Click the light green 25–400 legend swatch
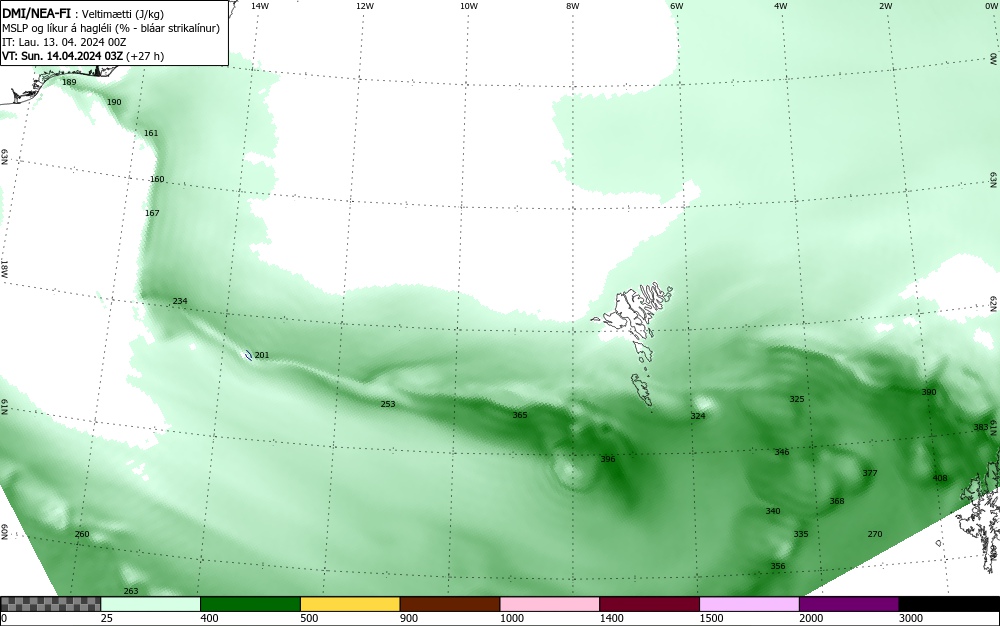 coord(151,604)
